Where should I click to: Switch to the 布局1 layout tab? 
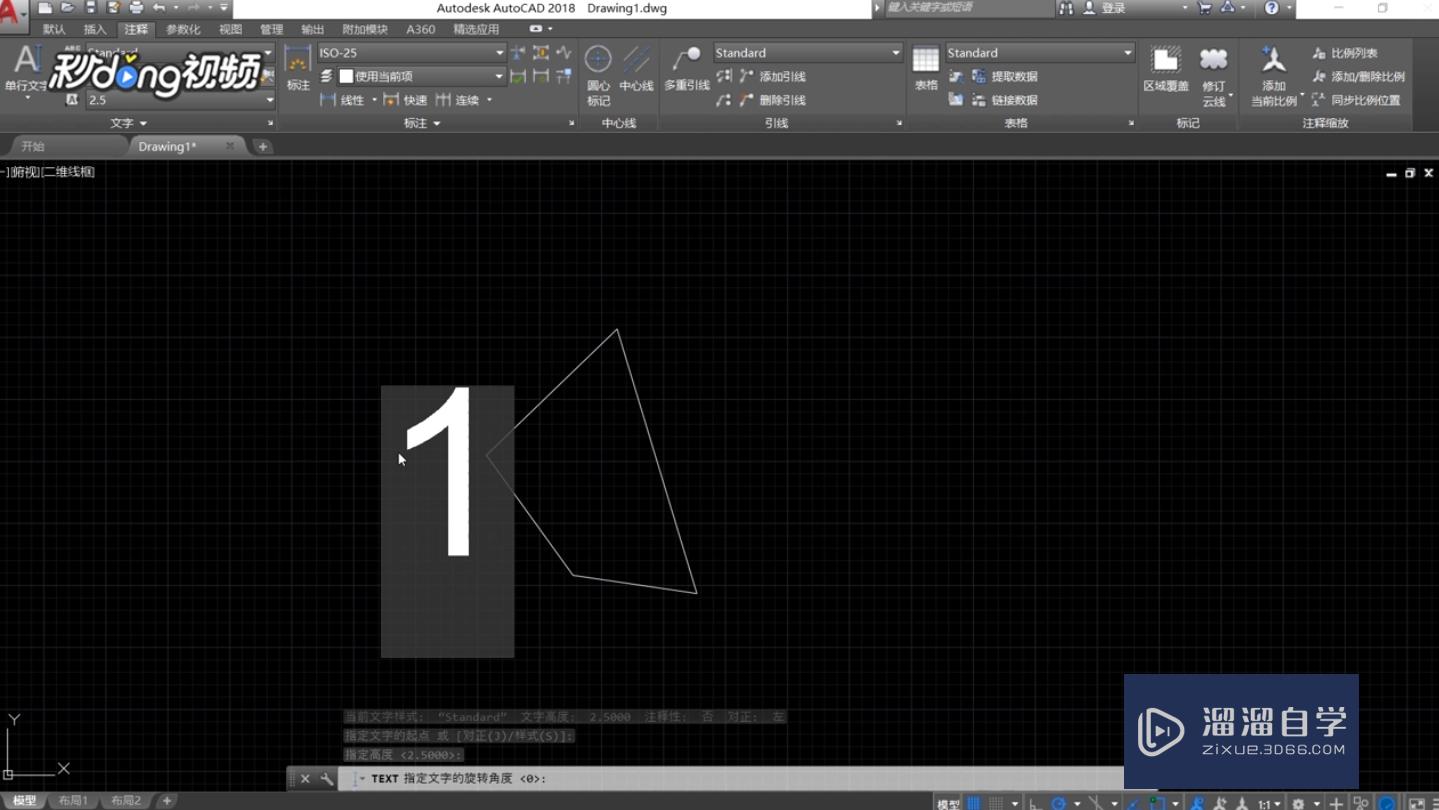(73, 801)
